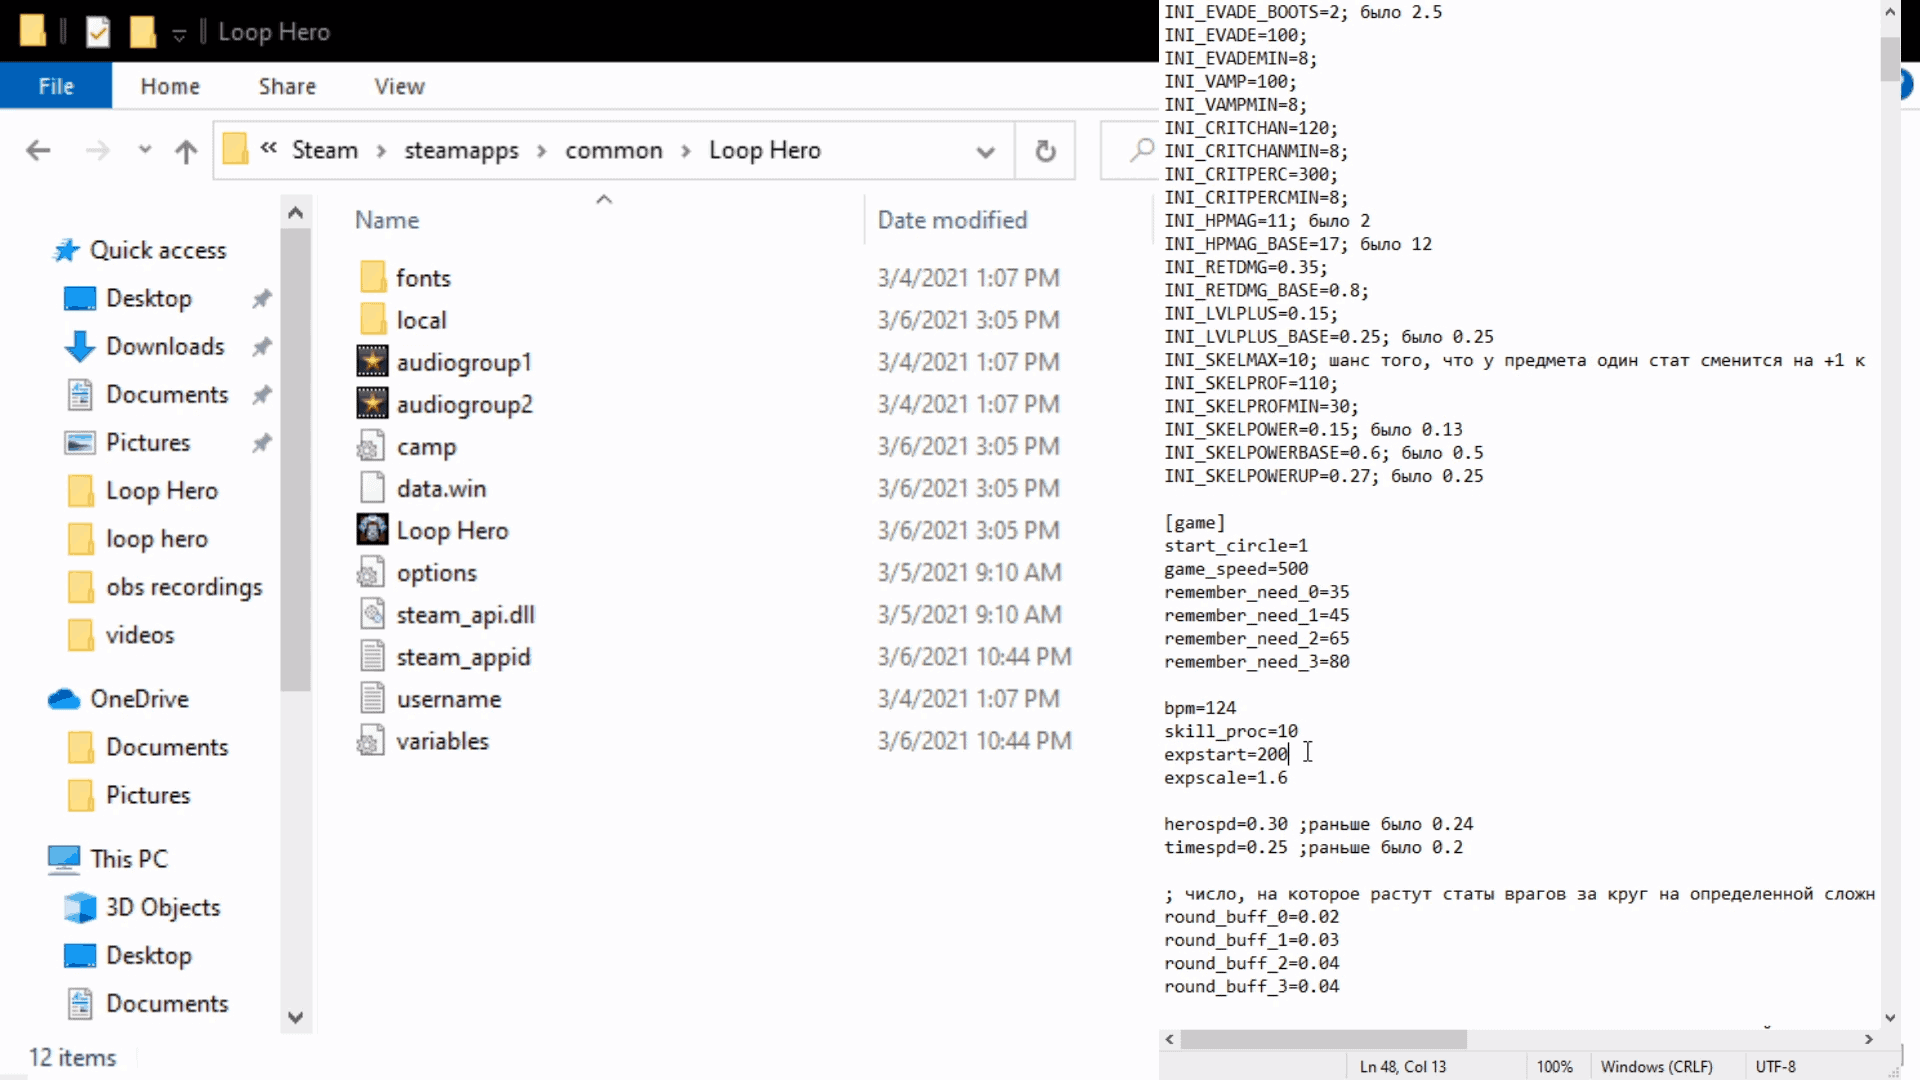This screenshot has width=1920, height=1080.
Task: Click the back navigation arrow
Action: tap(38, 150)
